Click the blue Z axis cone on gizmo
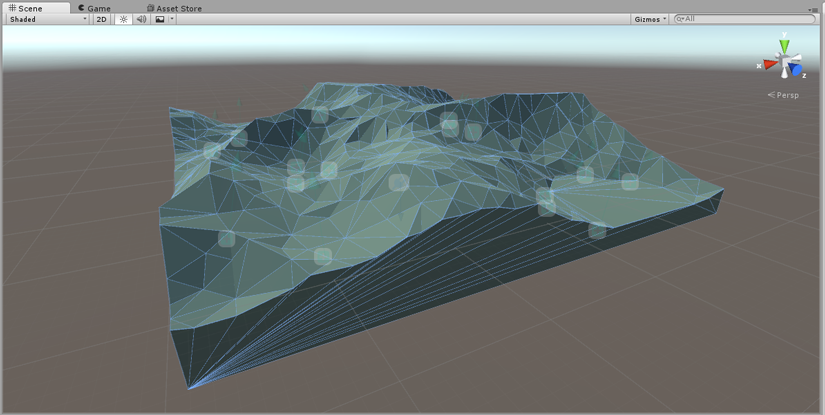The image size is (825, 415). coord(798,70)
